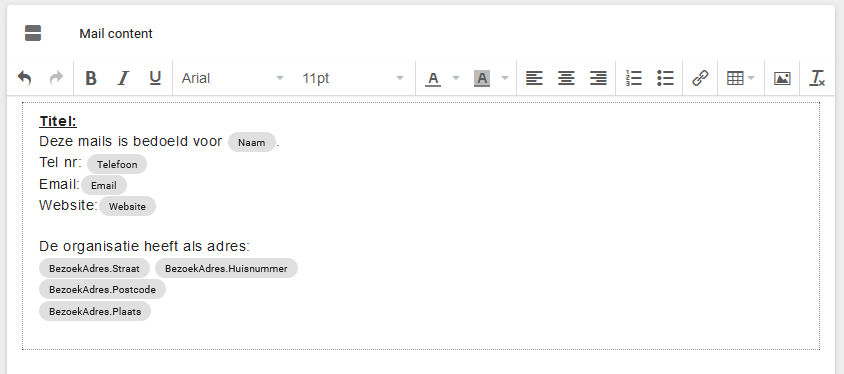Open the Arial font family dropdown
Image resolution: width=844 pixels, height=374 pixels.
coord(233,79)
